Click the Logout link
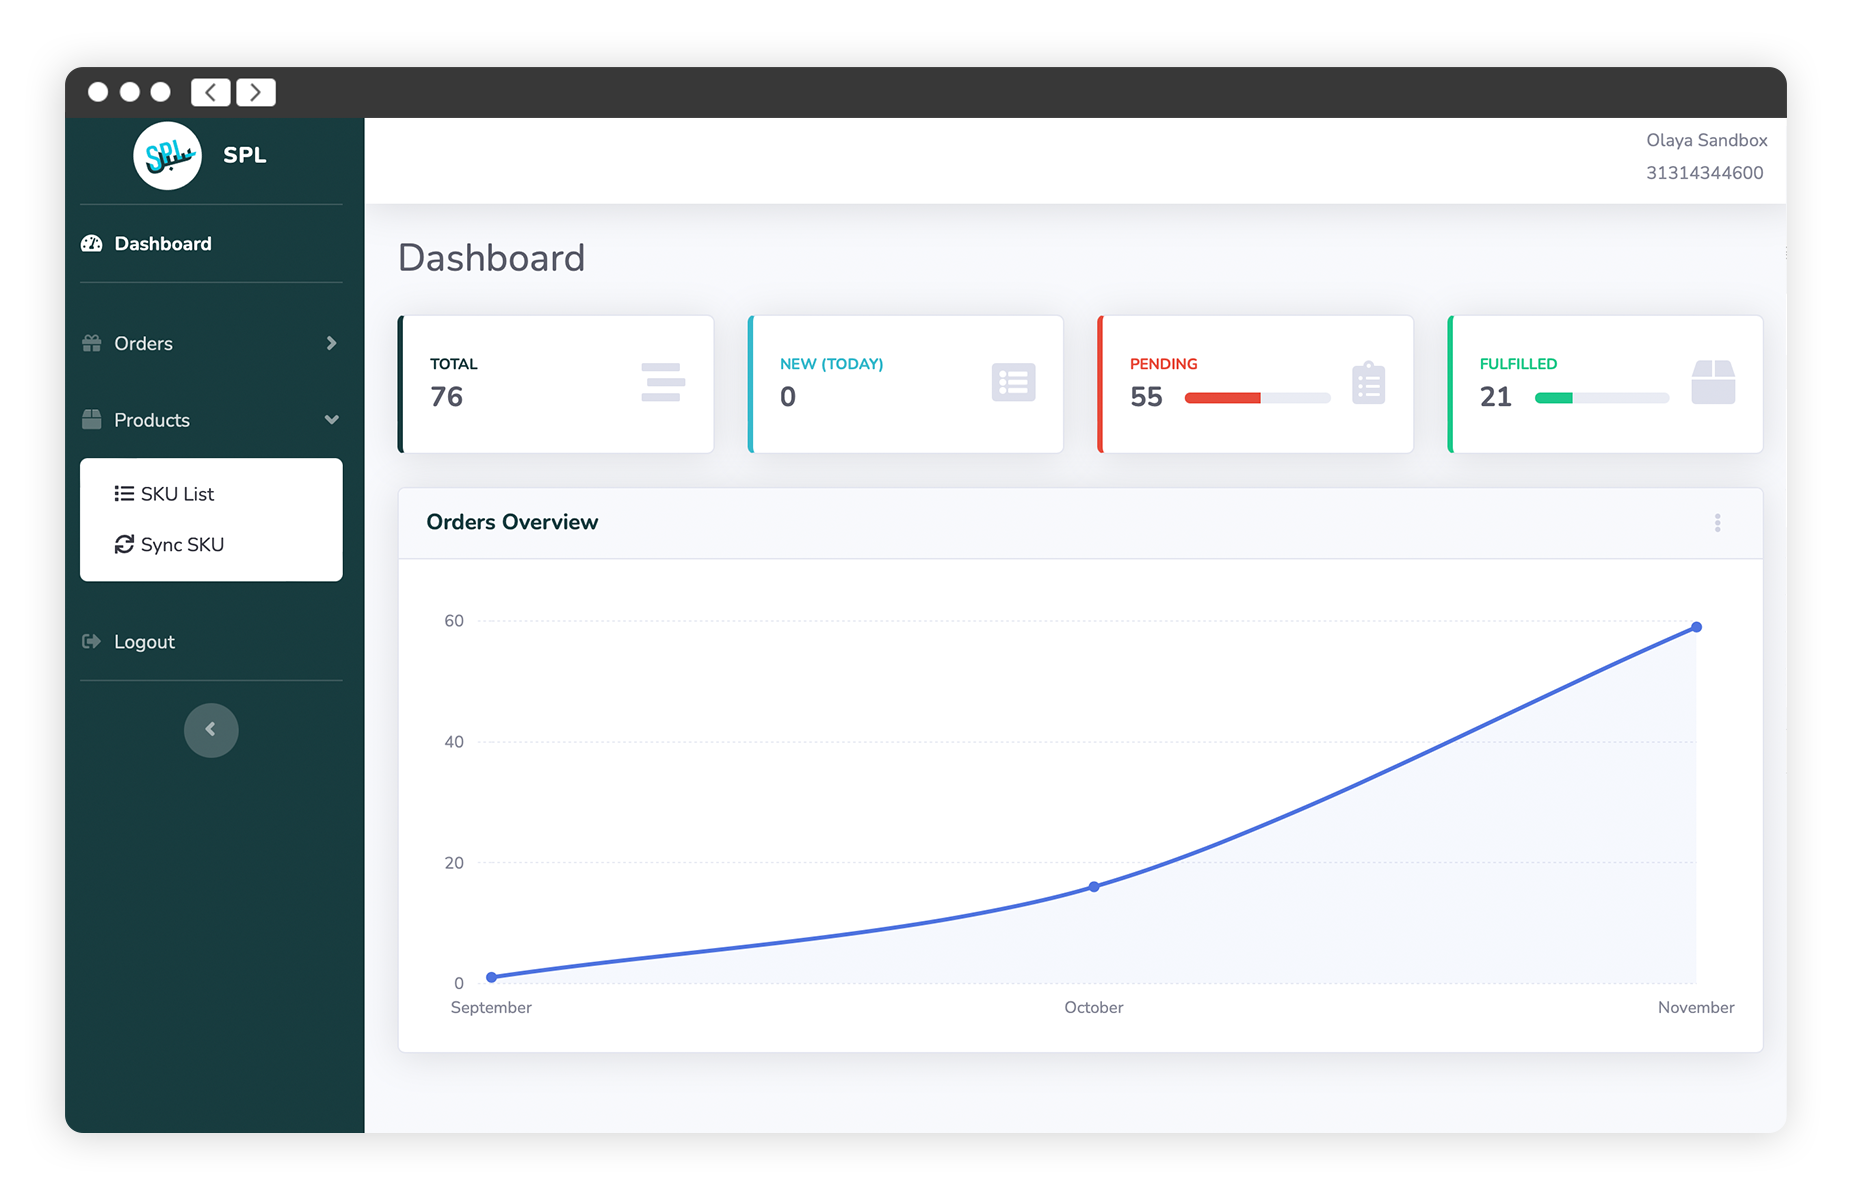Image resolution: width=1851 pixels, height=1202 pixels. tap(144, 642)
